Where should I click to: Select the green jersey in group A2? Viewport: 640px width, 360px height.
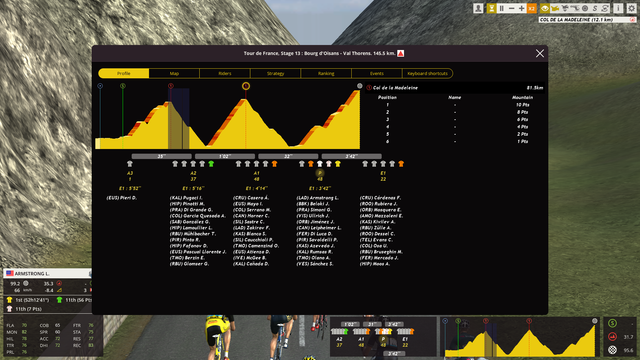pyautogui.click(x=211, y=164)
